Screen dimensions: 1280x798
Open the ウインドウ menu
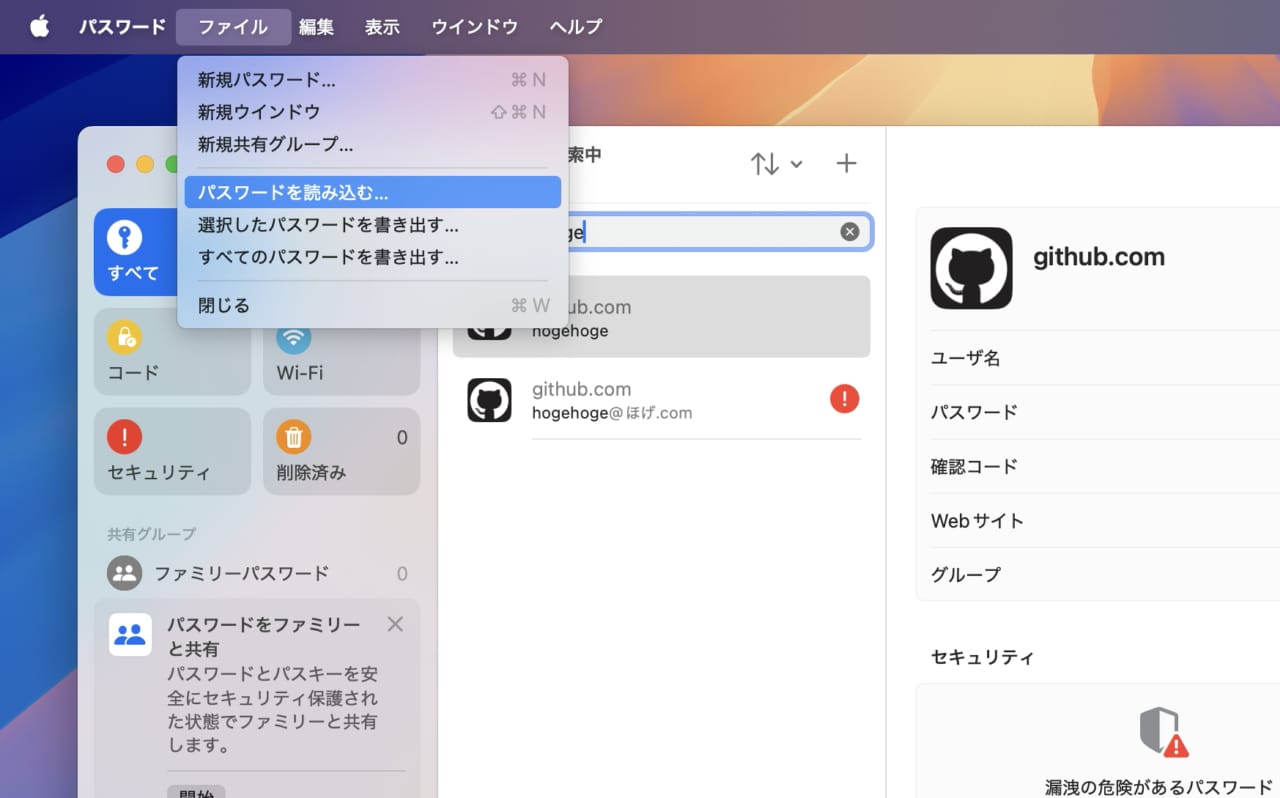coord(474,27)
